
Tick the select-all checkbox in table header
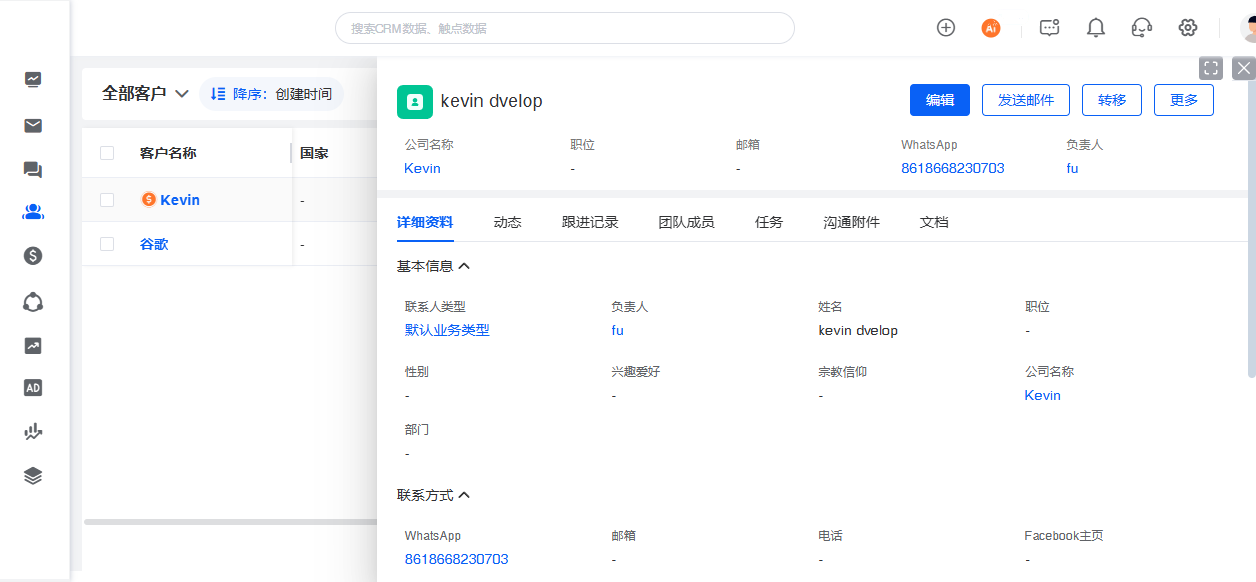click(107, 153)
